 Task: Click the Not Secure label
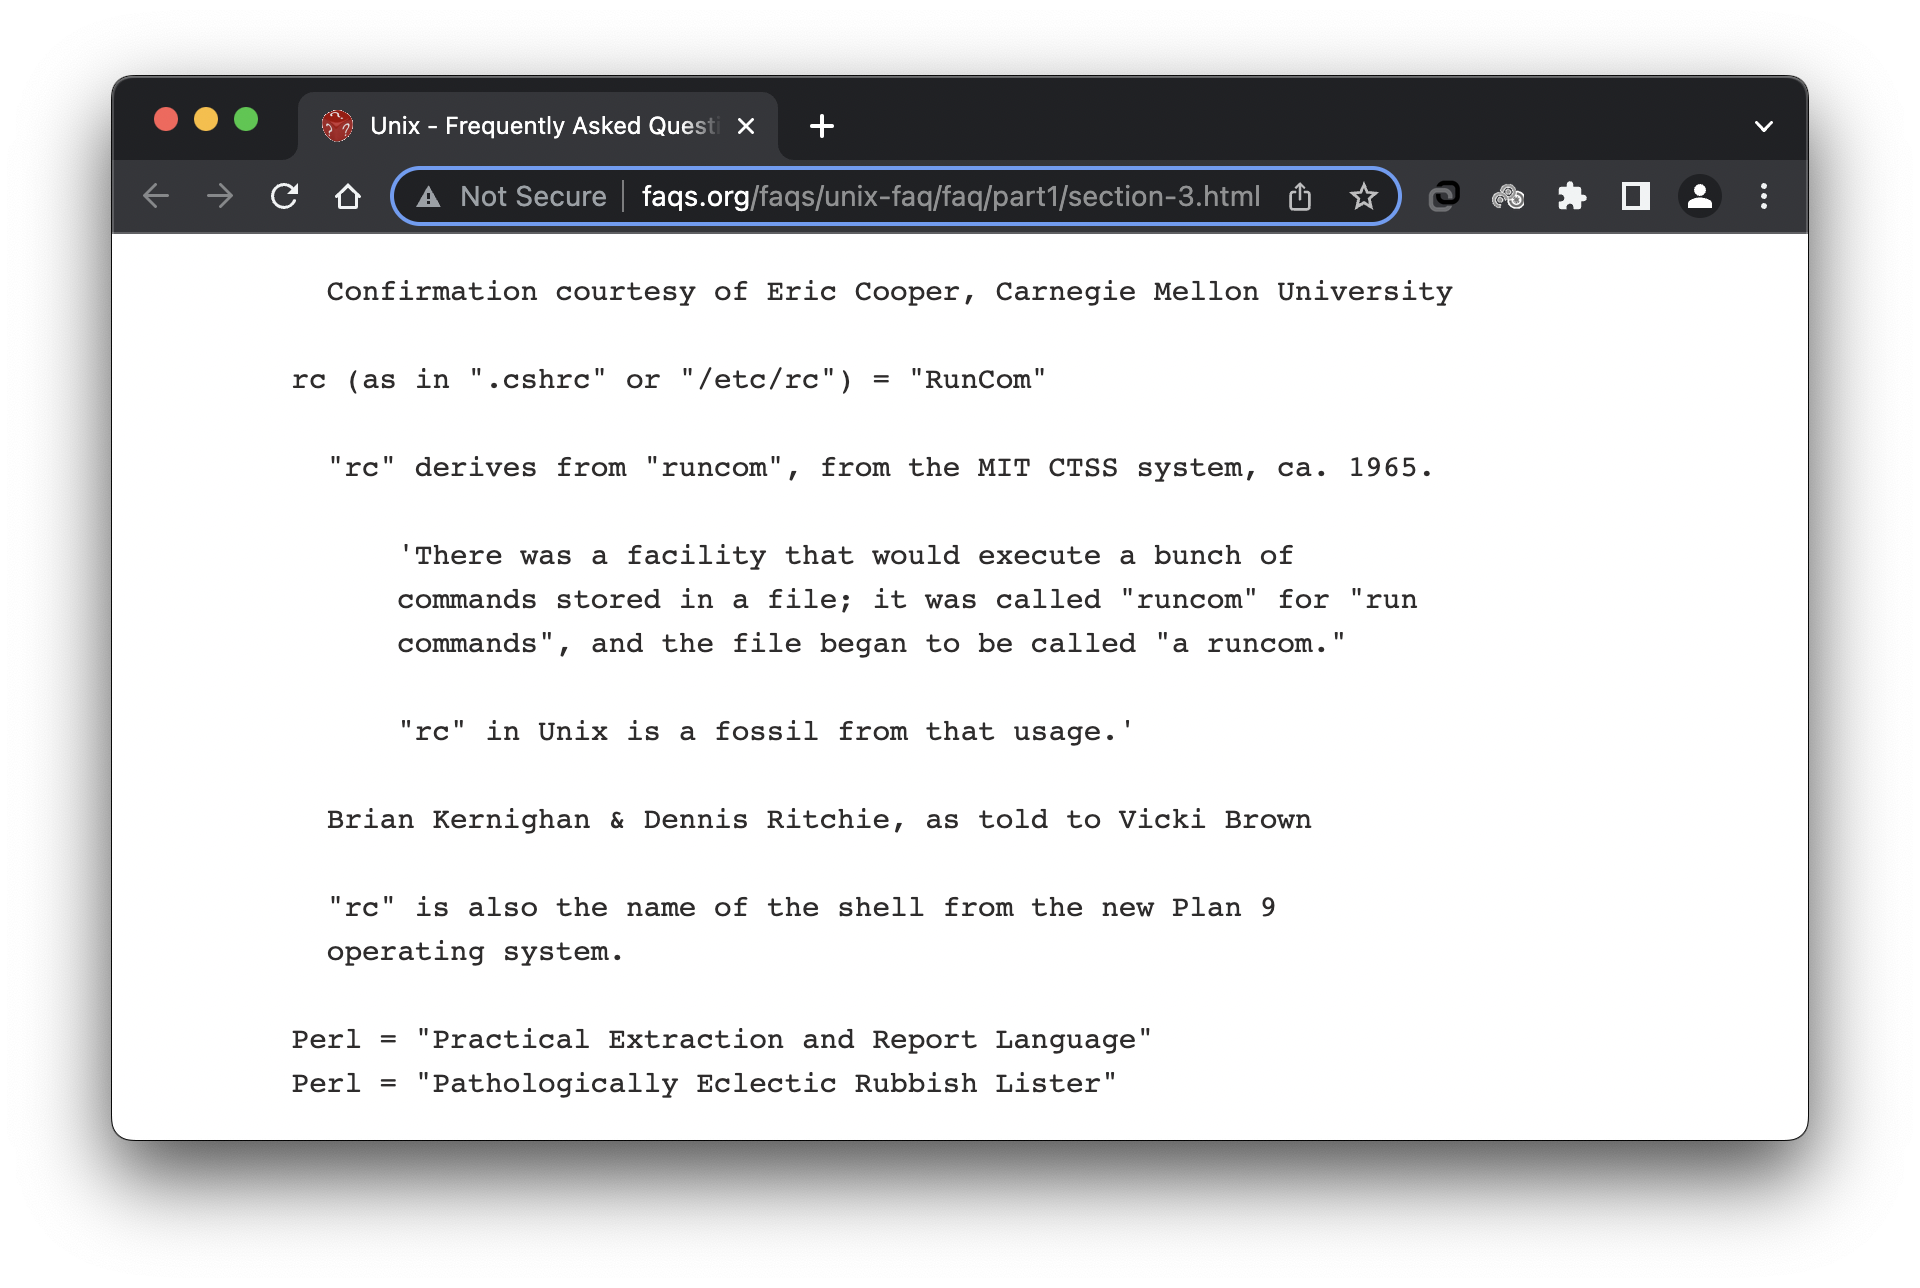533,196
